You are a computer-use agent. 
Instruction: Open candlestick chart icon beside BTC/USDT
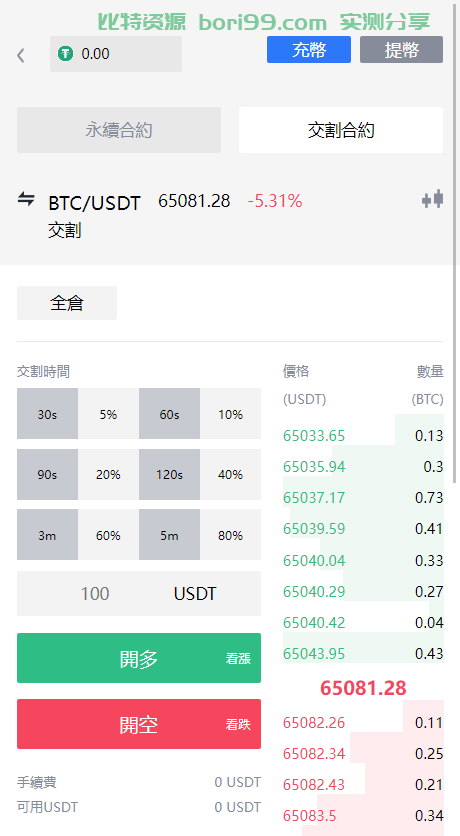tap(432, 200)
